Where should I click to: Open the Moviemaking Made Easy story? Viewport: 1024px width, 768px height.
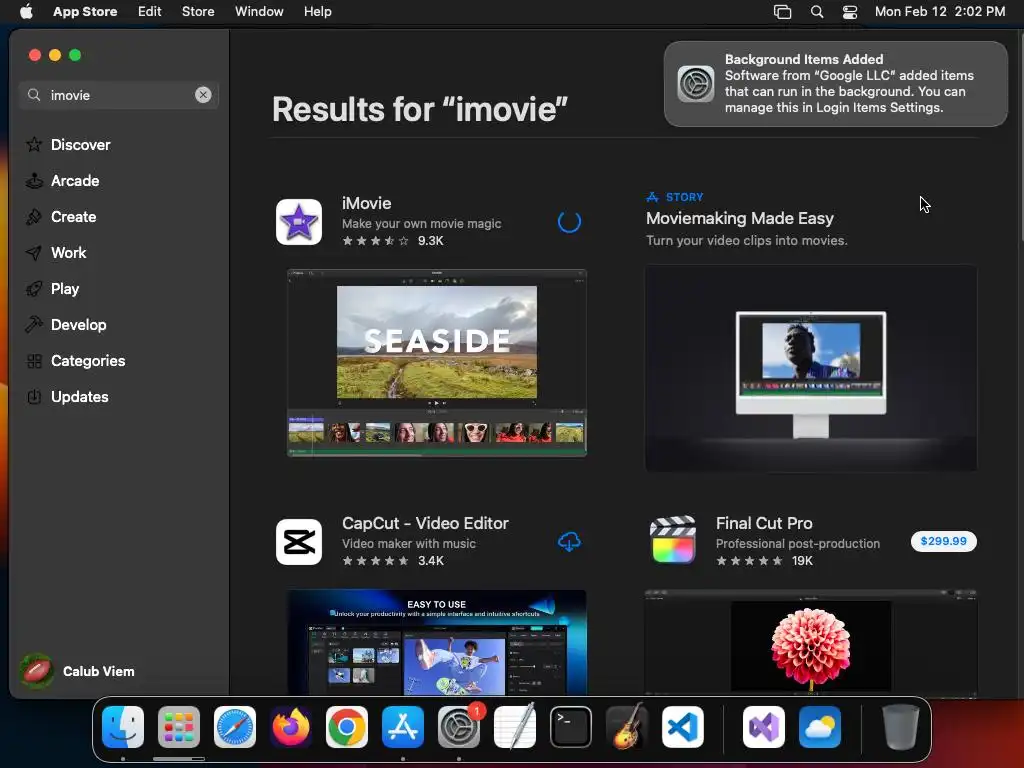[740, 218]
